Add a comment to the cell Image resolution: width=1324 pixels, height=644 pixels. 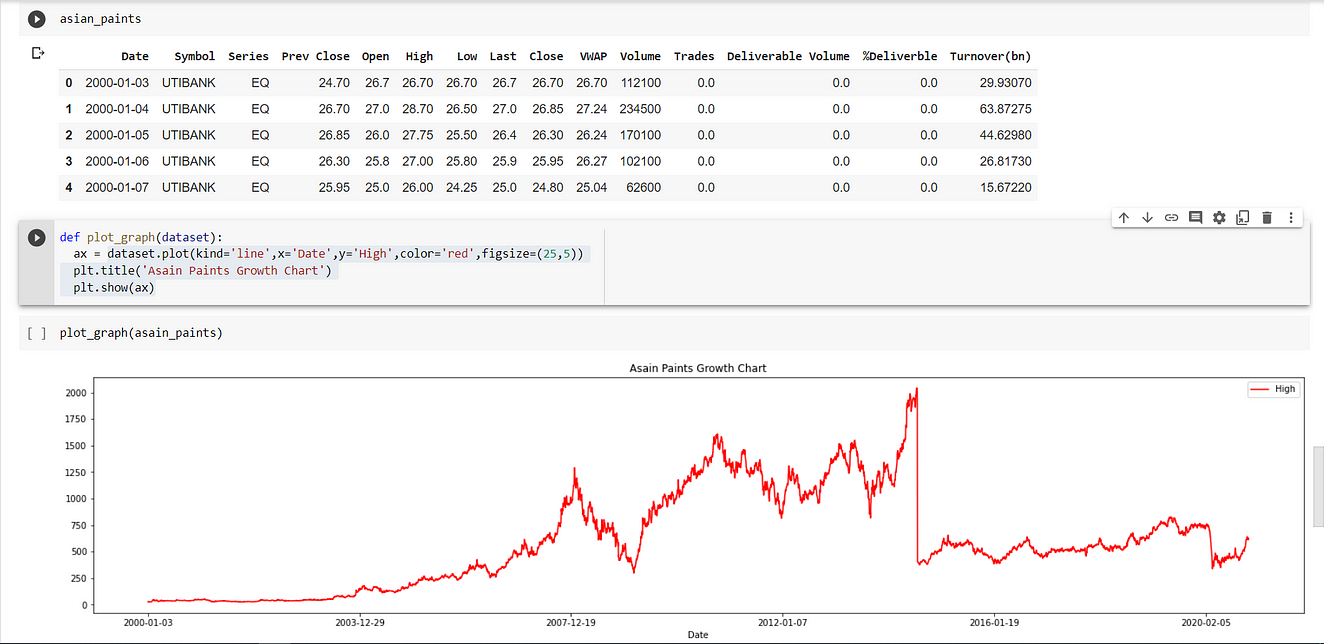pos(1195,217)
